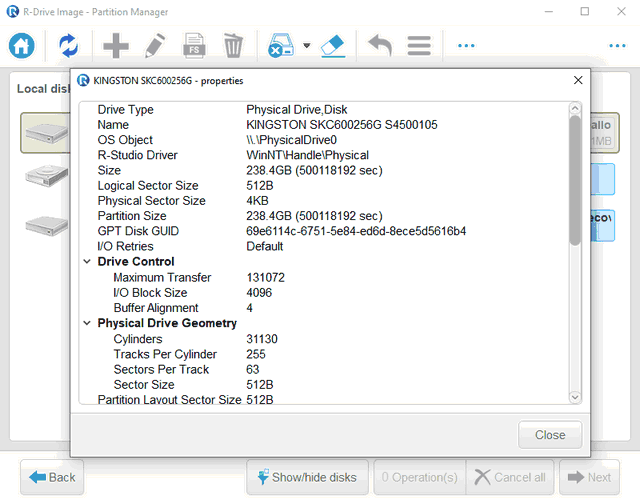Click the Next button
640x504 pixels.
pyautogui.click(x=589, y=477)
